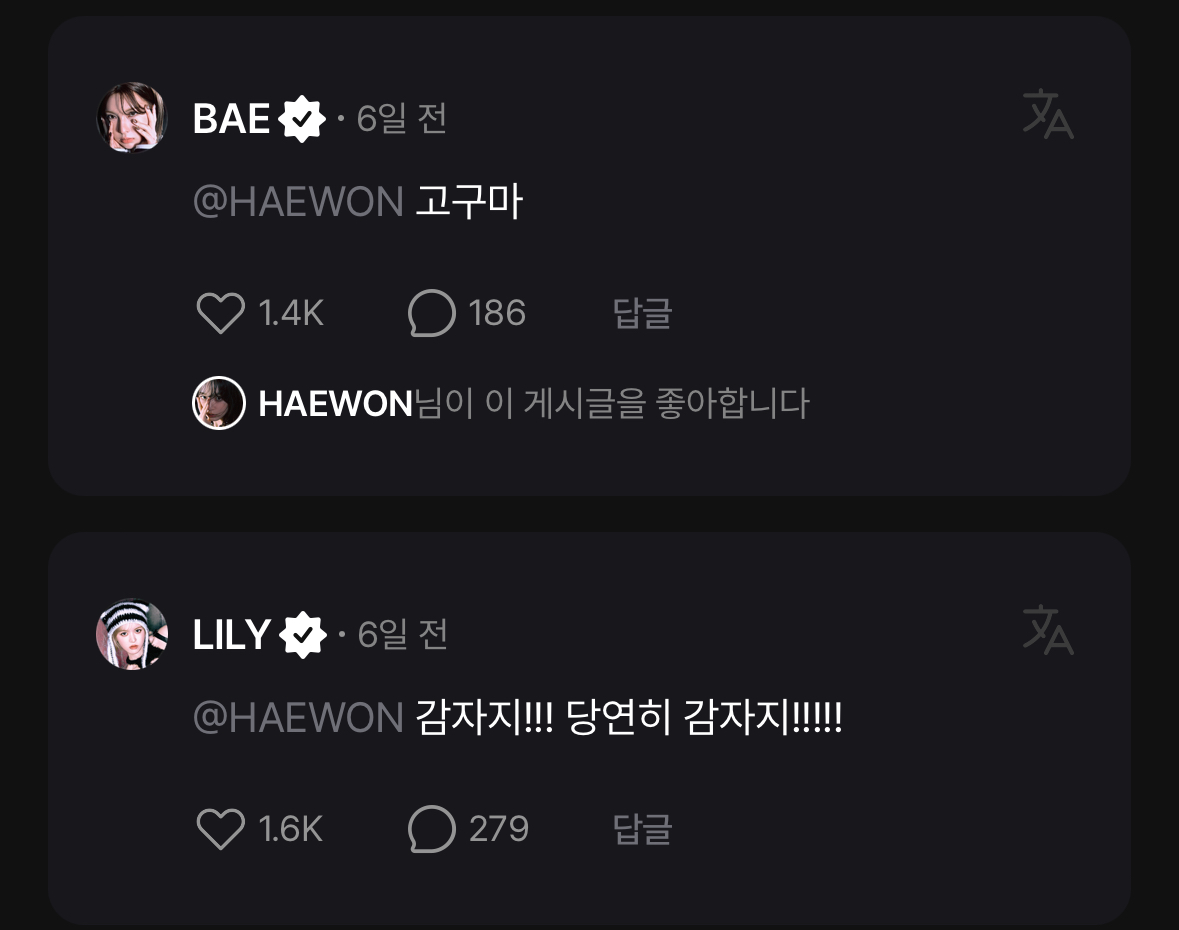Visit LILY's profile via username

click(x=232, y=635)
